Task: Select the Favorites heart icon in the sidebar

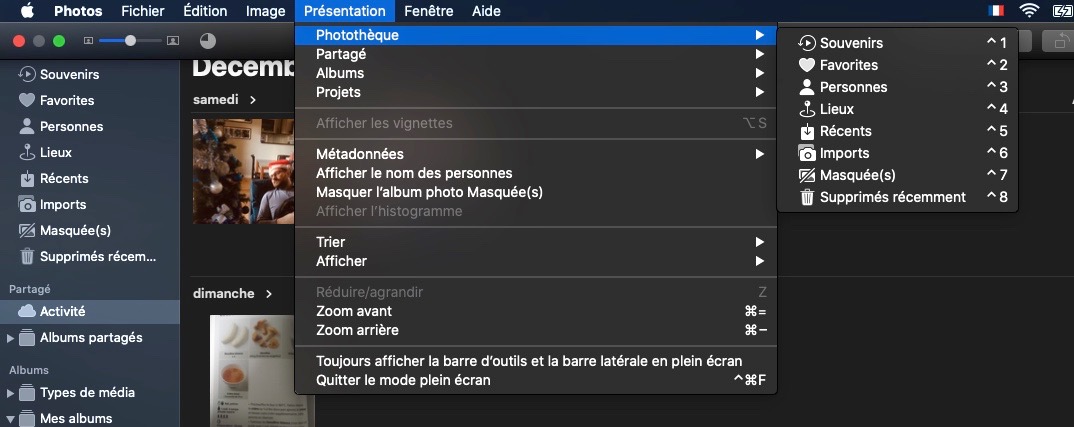Action: coord(27,100)
